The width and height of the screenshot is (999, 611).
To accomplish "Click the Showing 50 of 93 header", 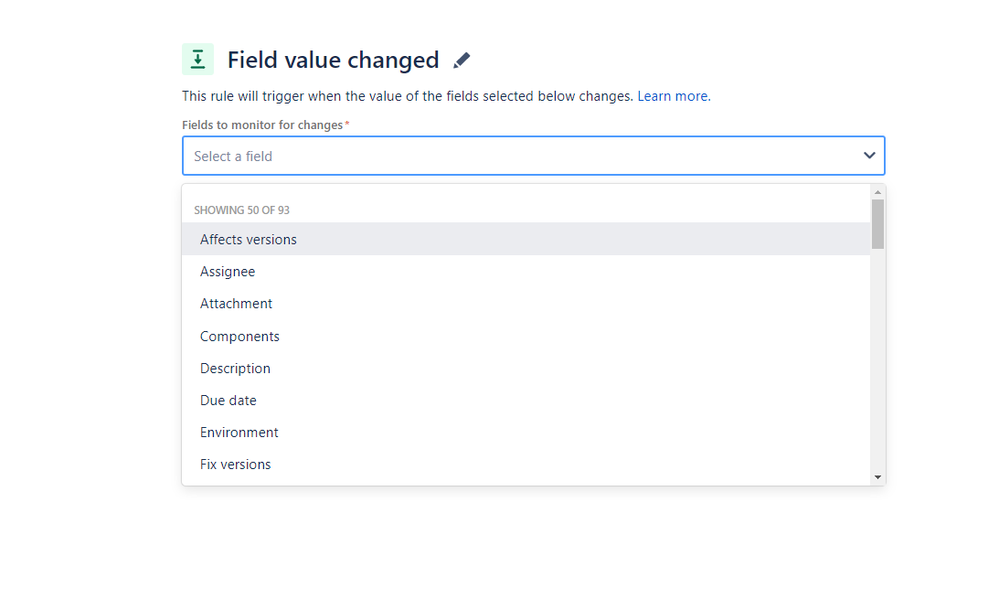I will pyautogui.click(x=241, y=210).
